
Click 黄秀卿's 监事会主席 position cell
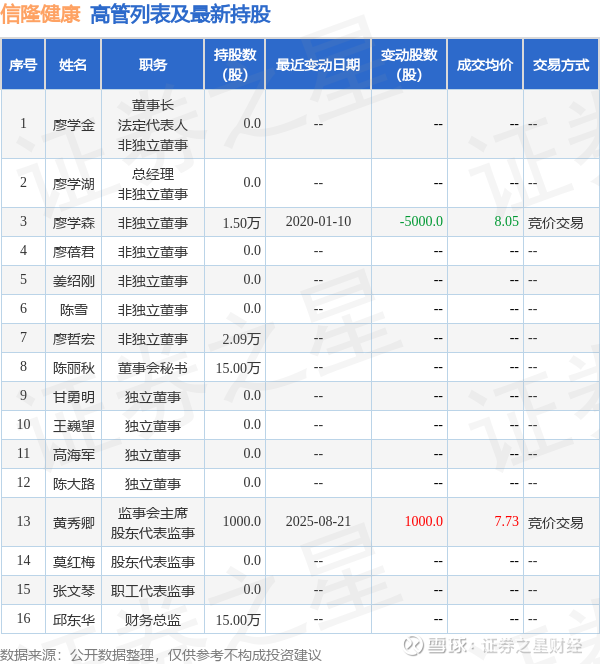click(152, 523)
